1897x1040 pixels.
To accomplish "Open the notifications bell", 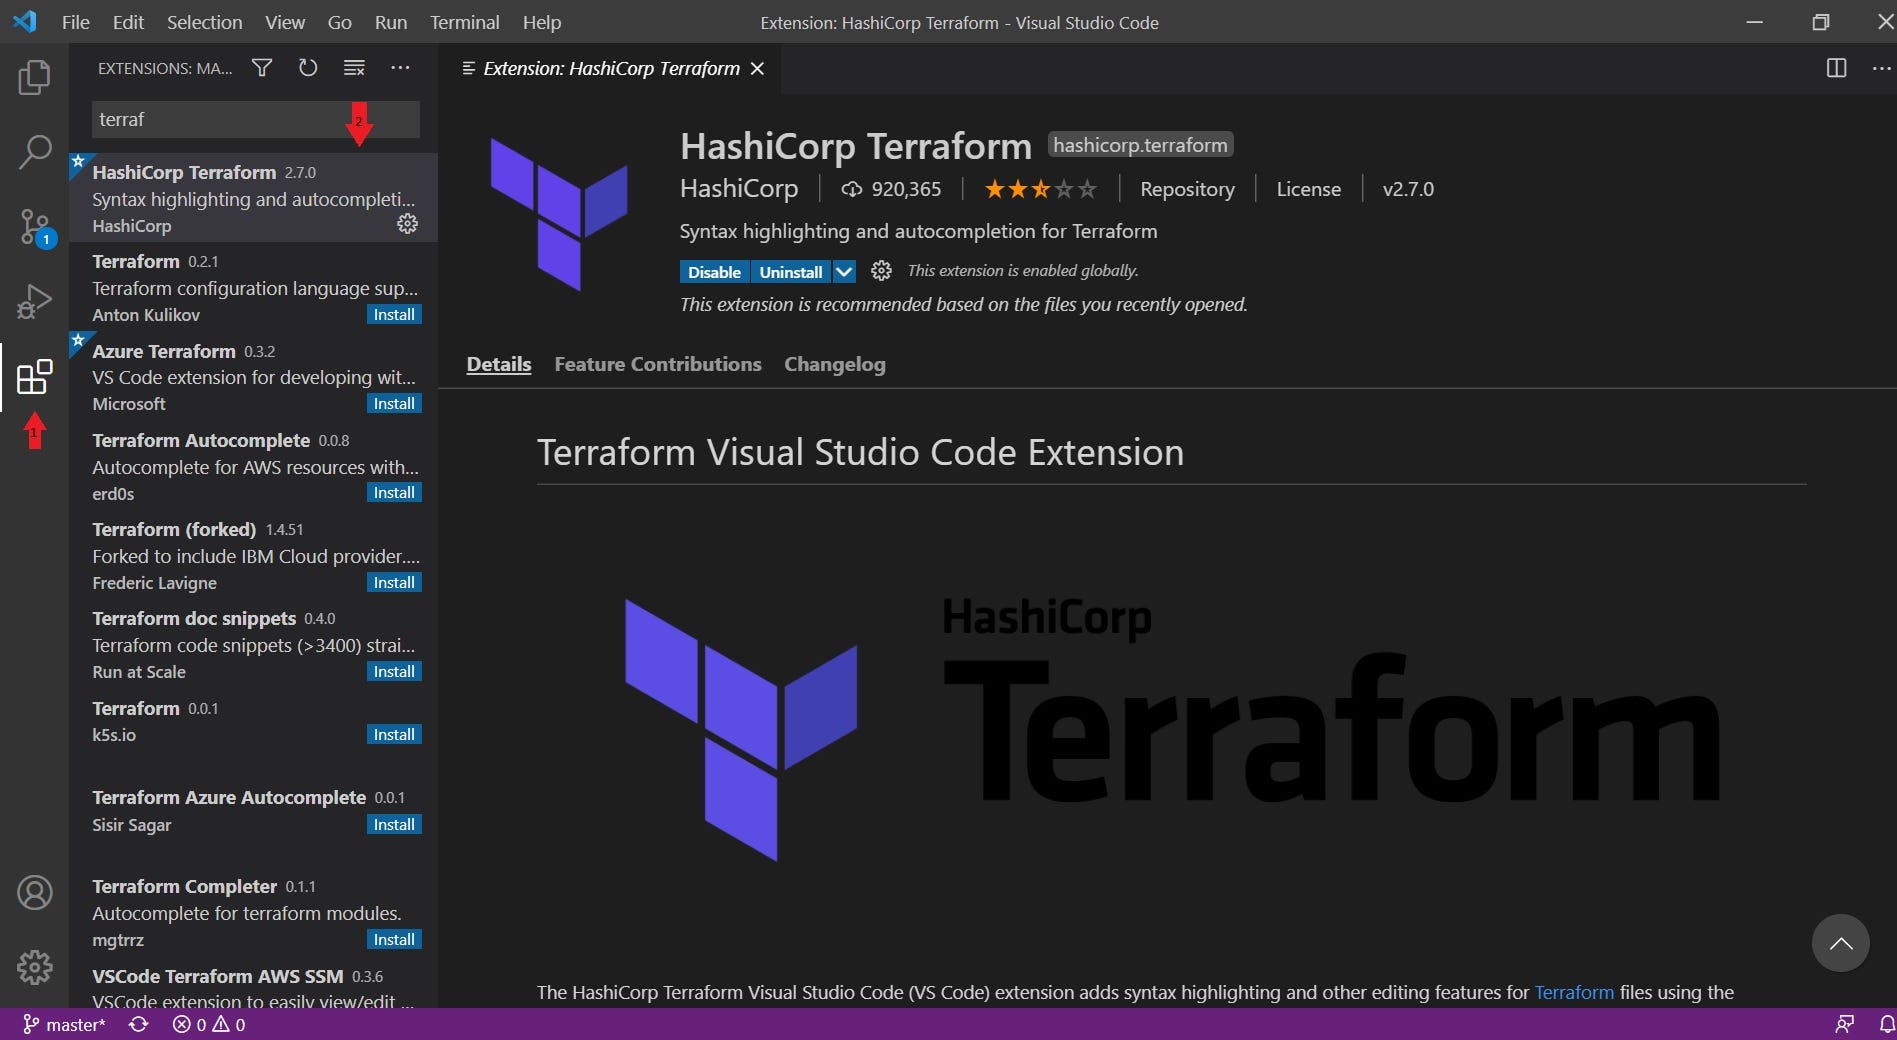I will [x=1886, y=1024].
